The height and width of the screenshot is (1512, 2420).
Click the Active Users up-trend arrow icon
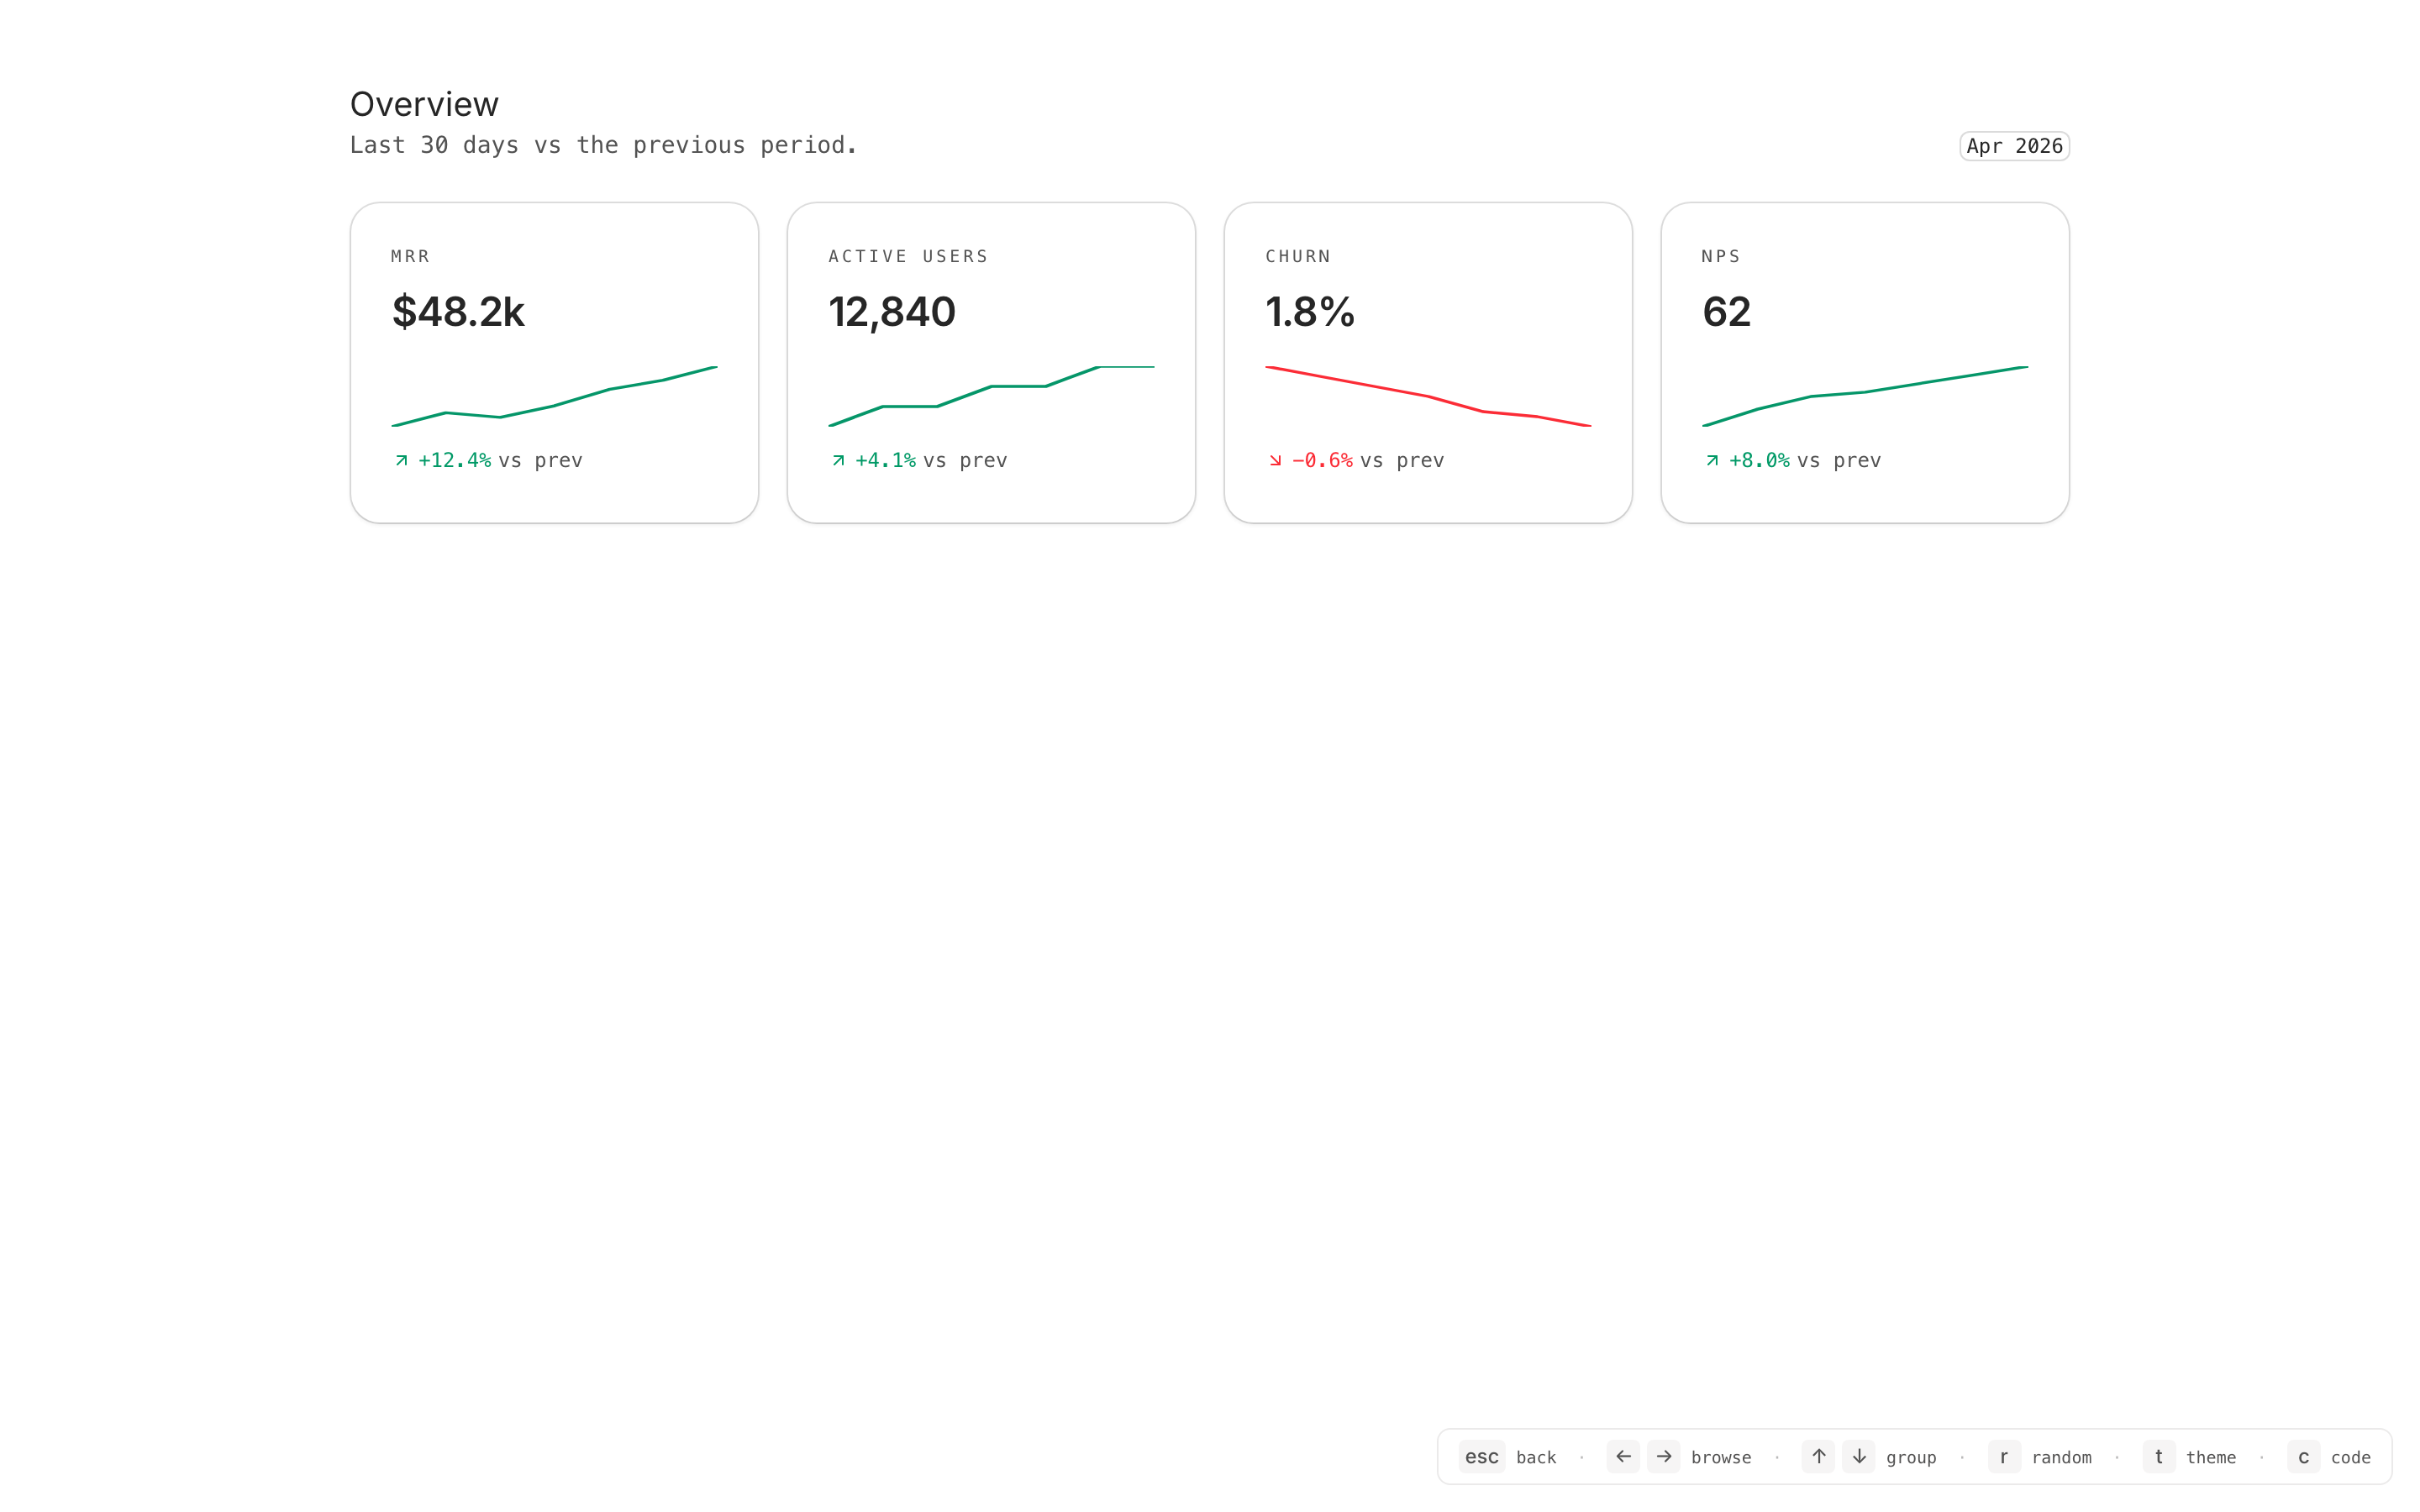coord(838,460)
